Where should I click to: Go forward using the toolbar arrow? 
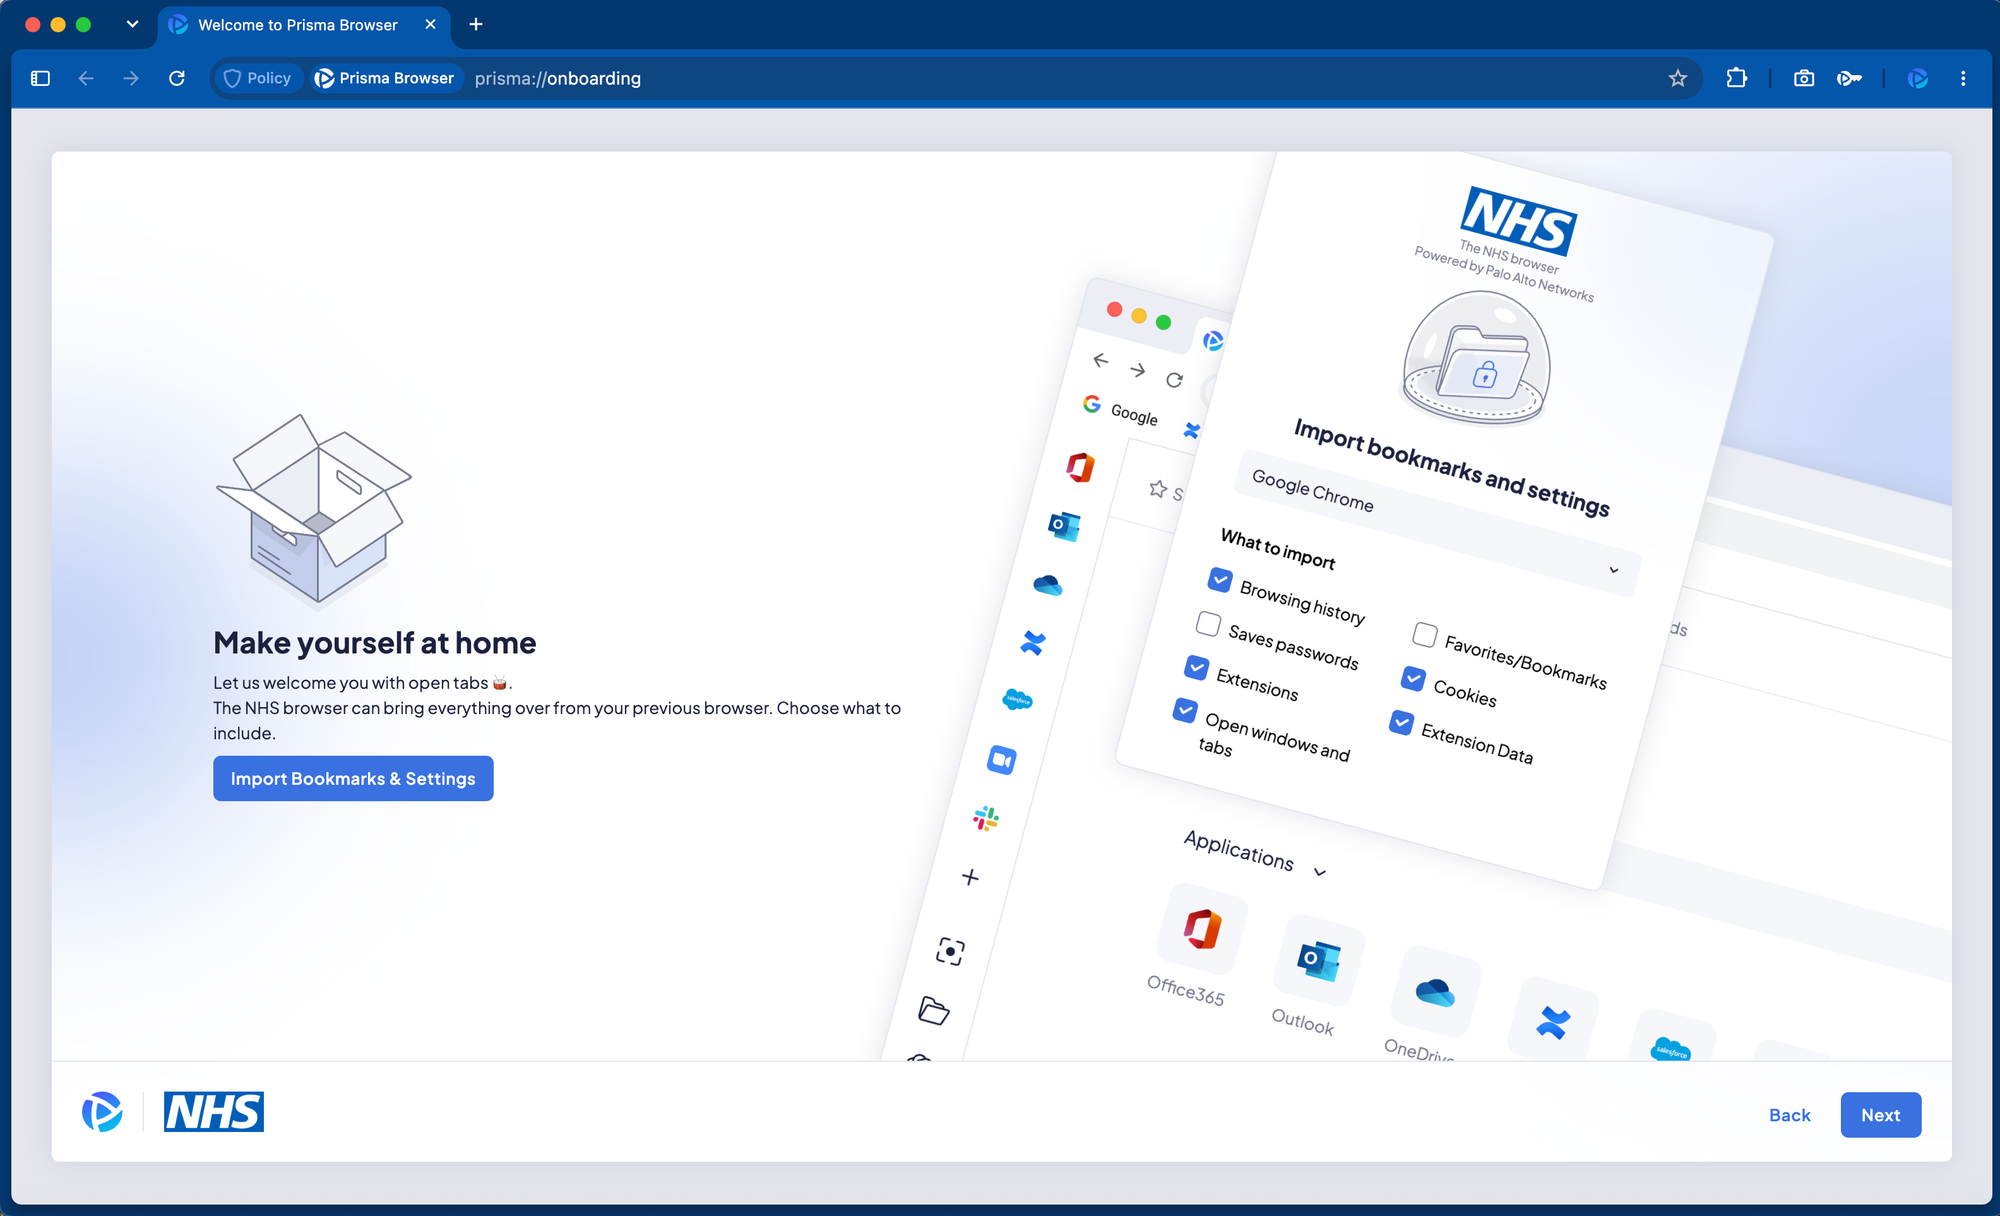pos(131,78)
